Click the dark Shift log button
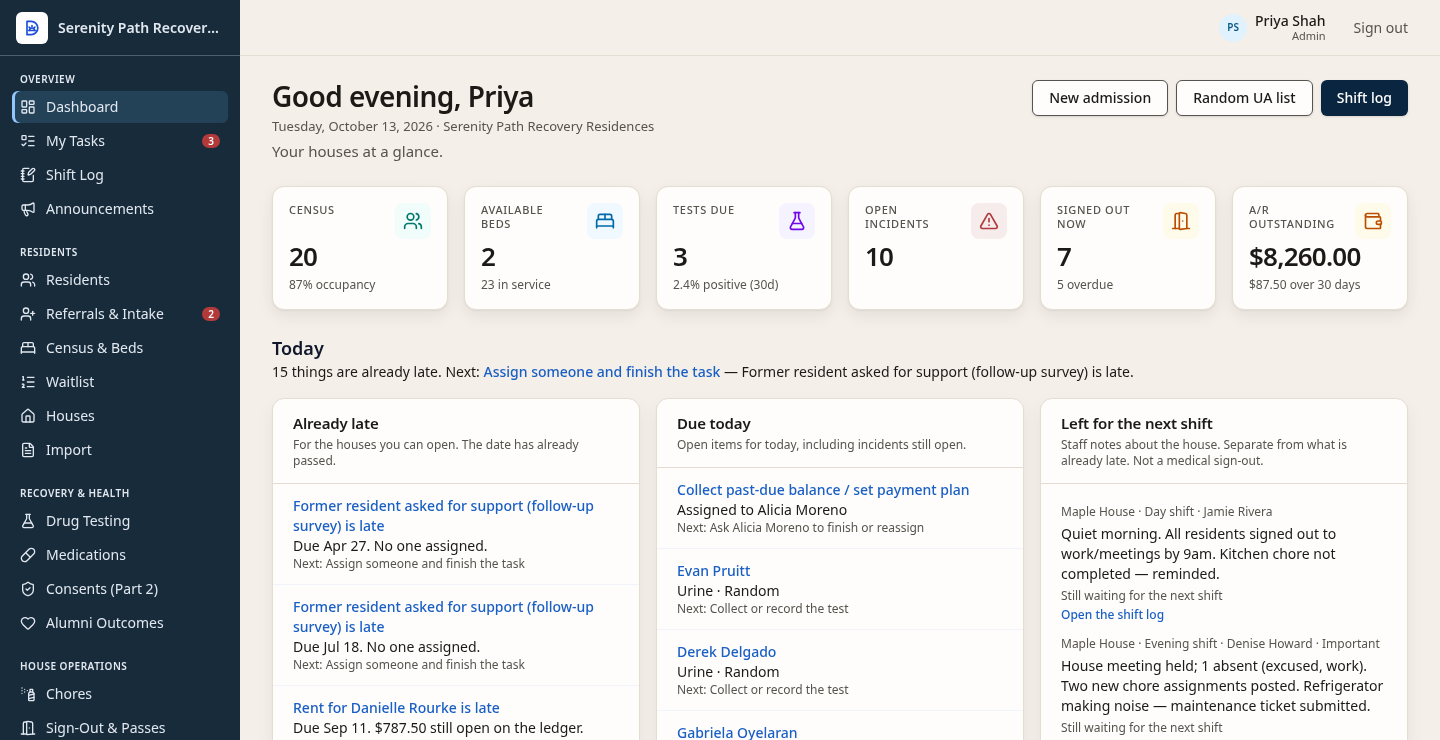Image resolution: width=1440 pixels, height=740 pixels. [x=1364, y=98]
